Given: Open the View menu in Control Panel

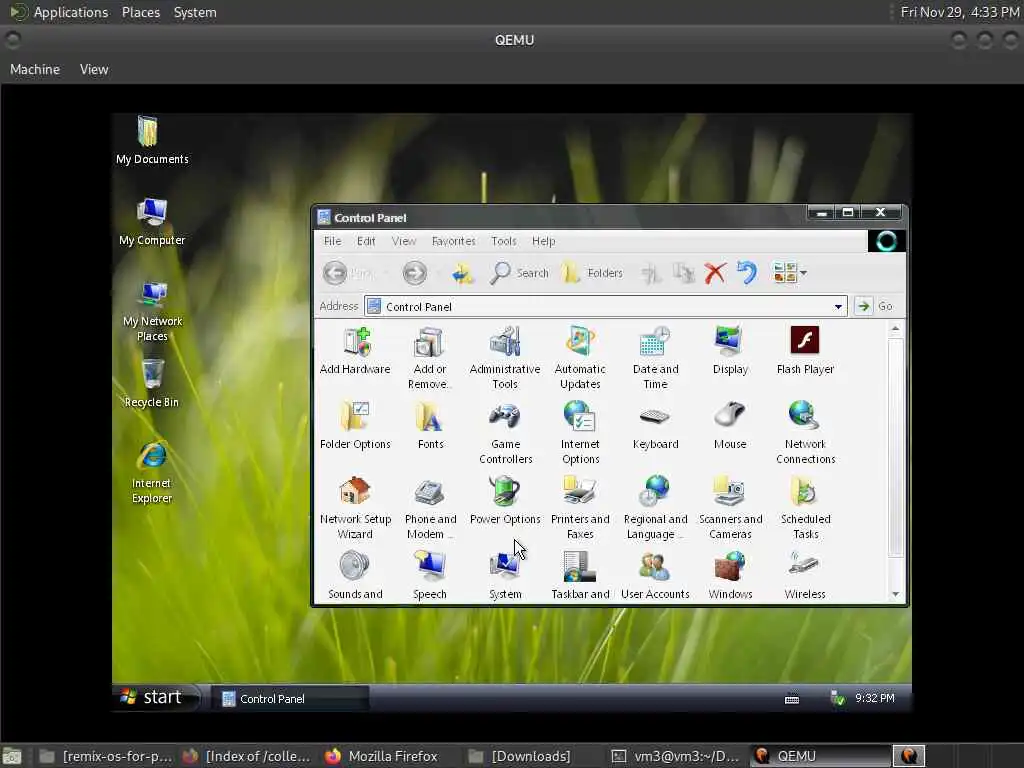Looking at the screenshot, I should pyautogui.click(x=404, y=241).
